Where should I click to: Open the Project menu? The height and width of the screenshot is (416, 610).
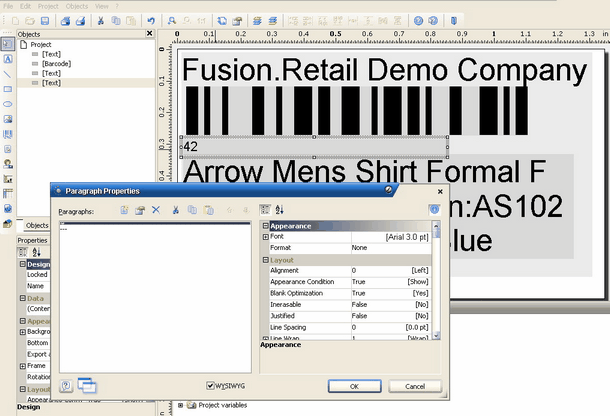(x=48, y=6)
